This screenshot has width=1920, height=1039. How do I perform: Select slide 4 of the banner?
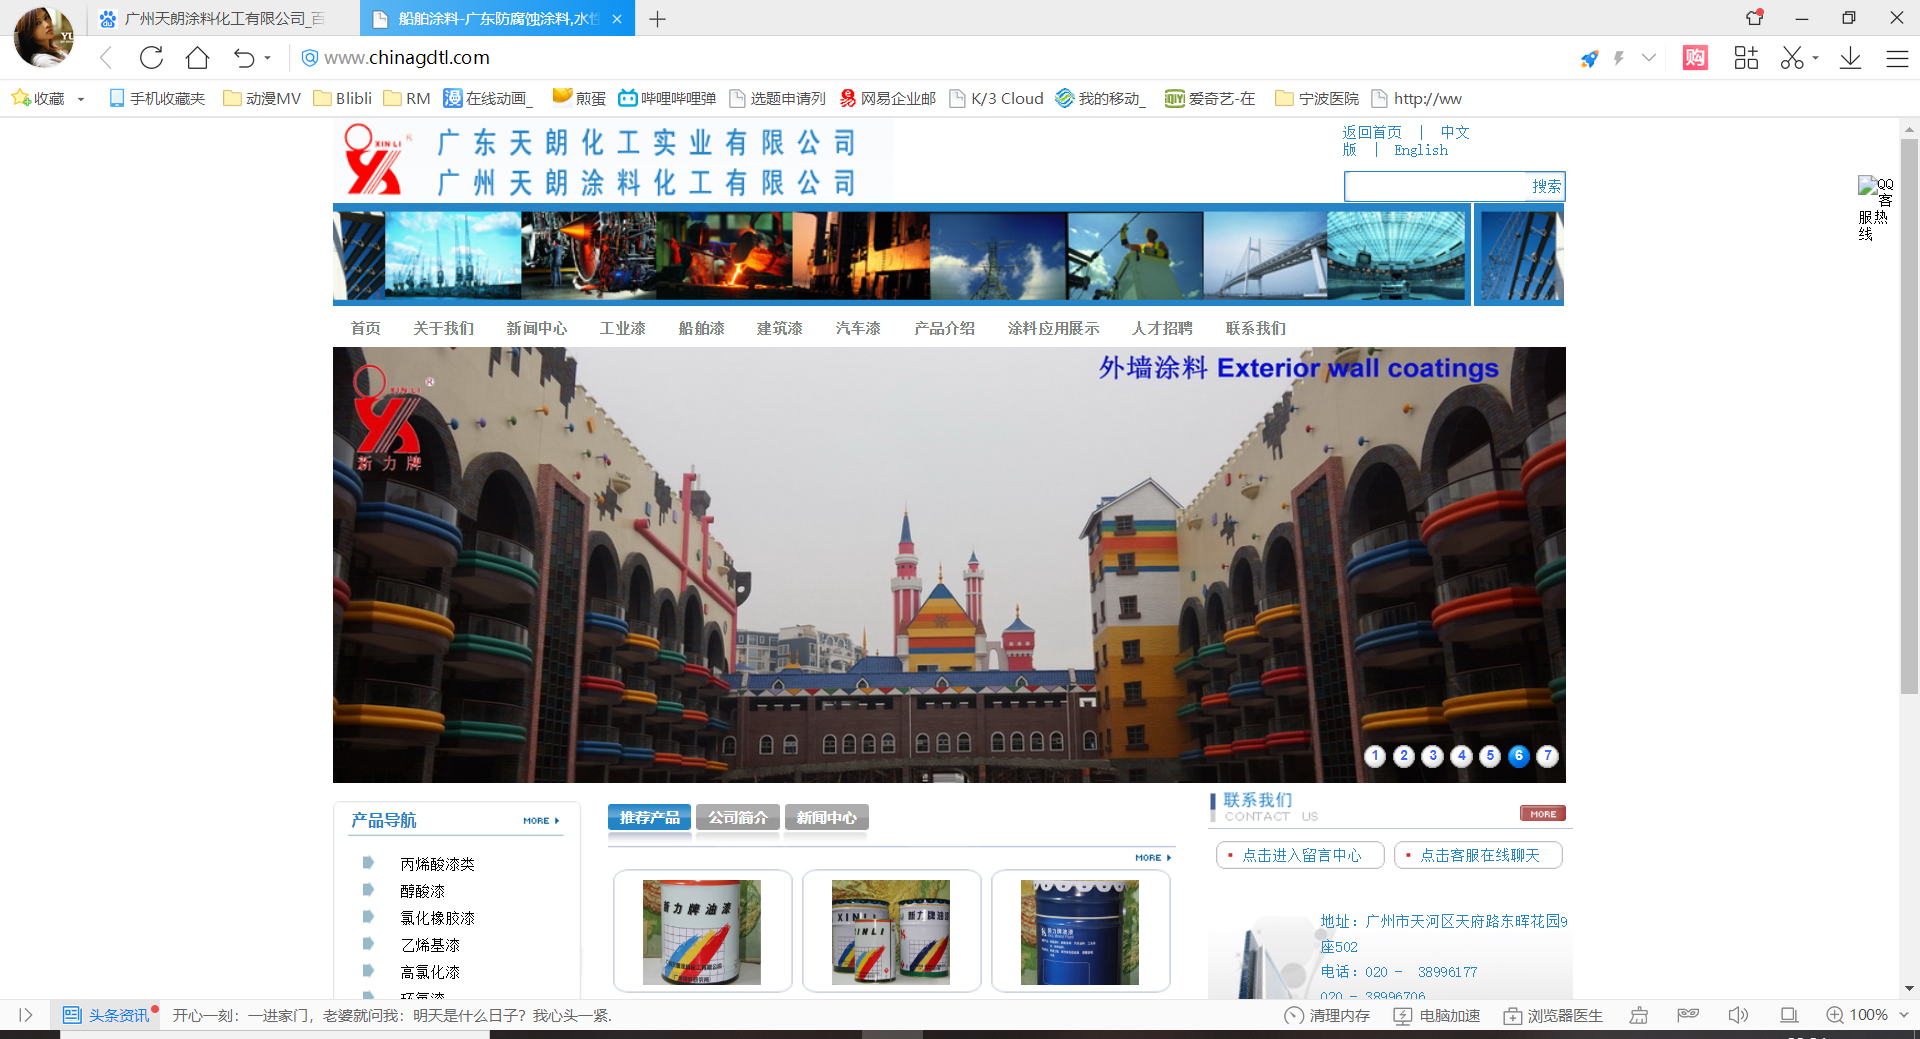point(1462,756)
